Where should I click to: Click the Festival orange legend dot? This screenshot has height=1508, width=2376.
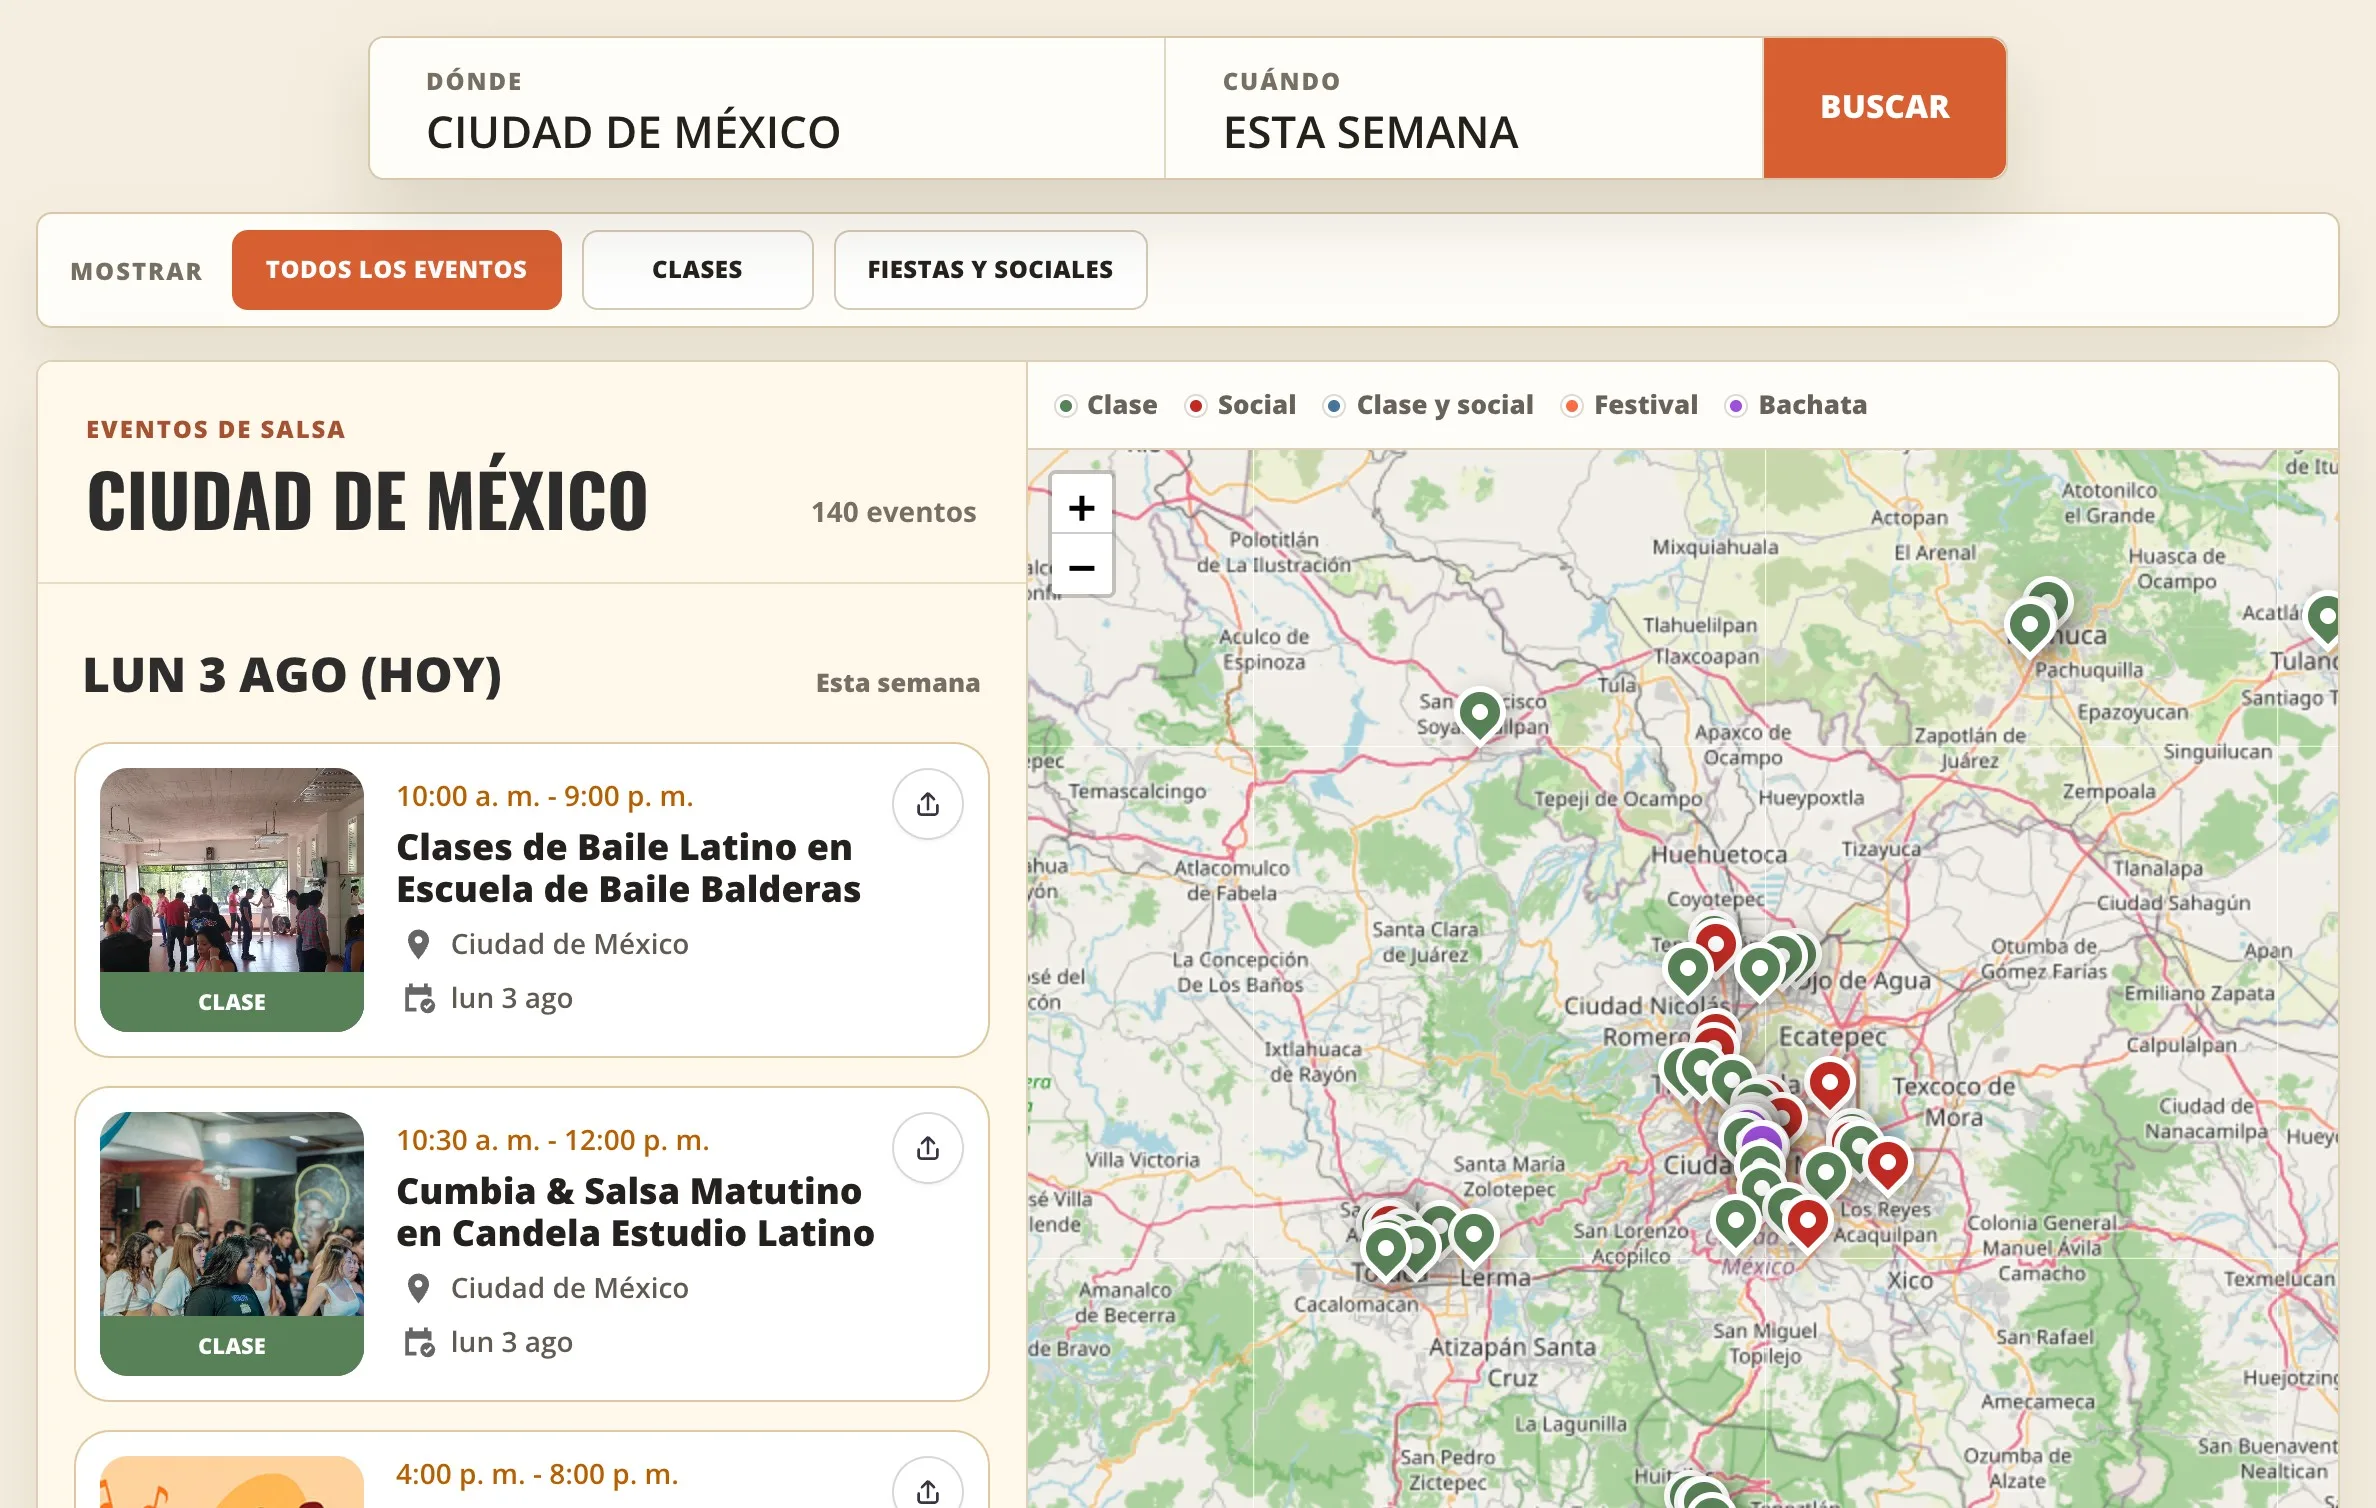(1572, 405)
